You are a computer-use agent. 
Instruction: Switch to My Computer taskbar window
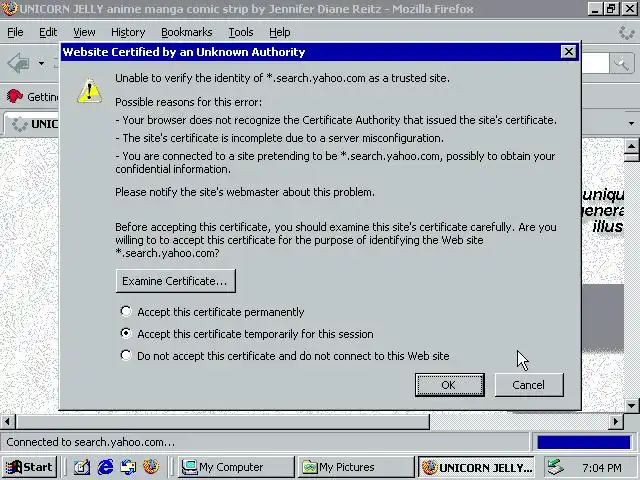coord(236,467)
